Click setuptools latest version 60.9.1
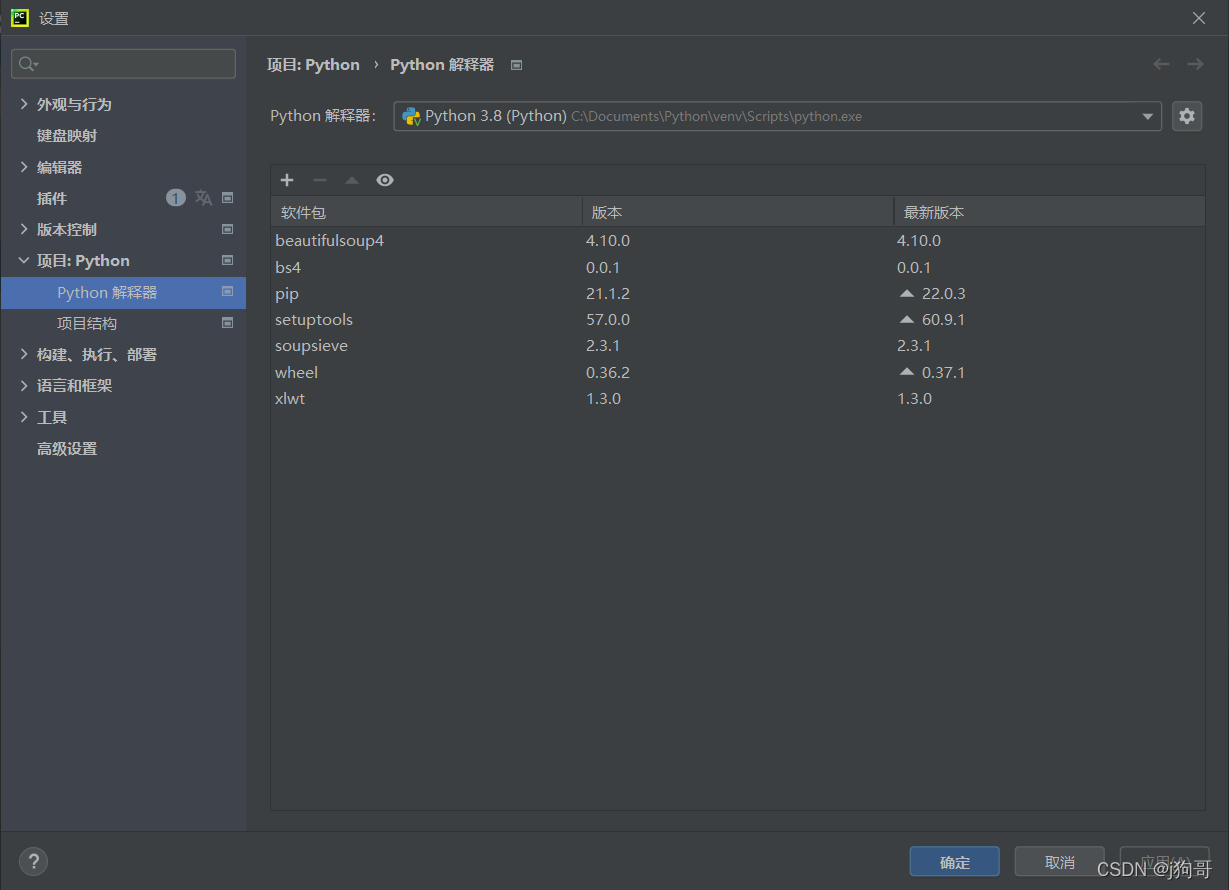The width and height of the screenshot is (1229, 890). tap(943, 319)
